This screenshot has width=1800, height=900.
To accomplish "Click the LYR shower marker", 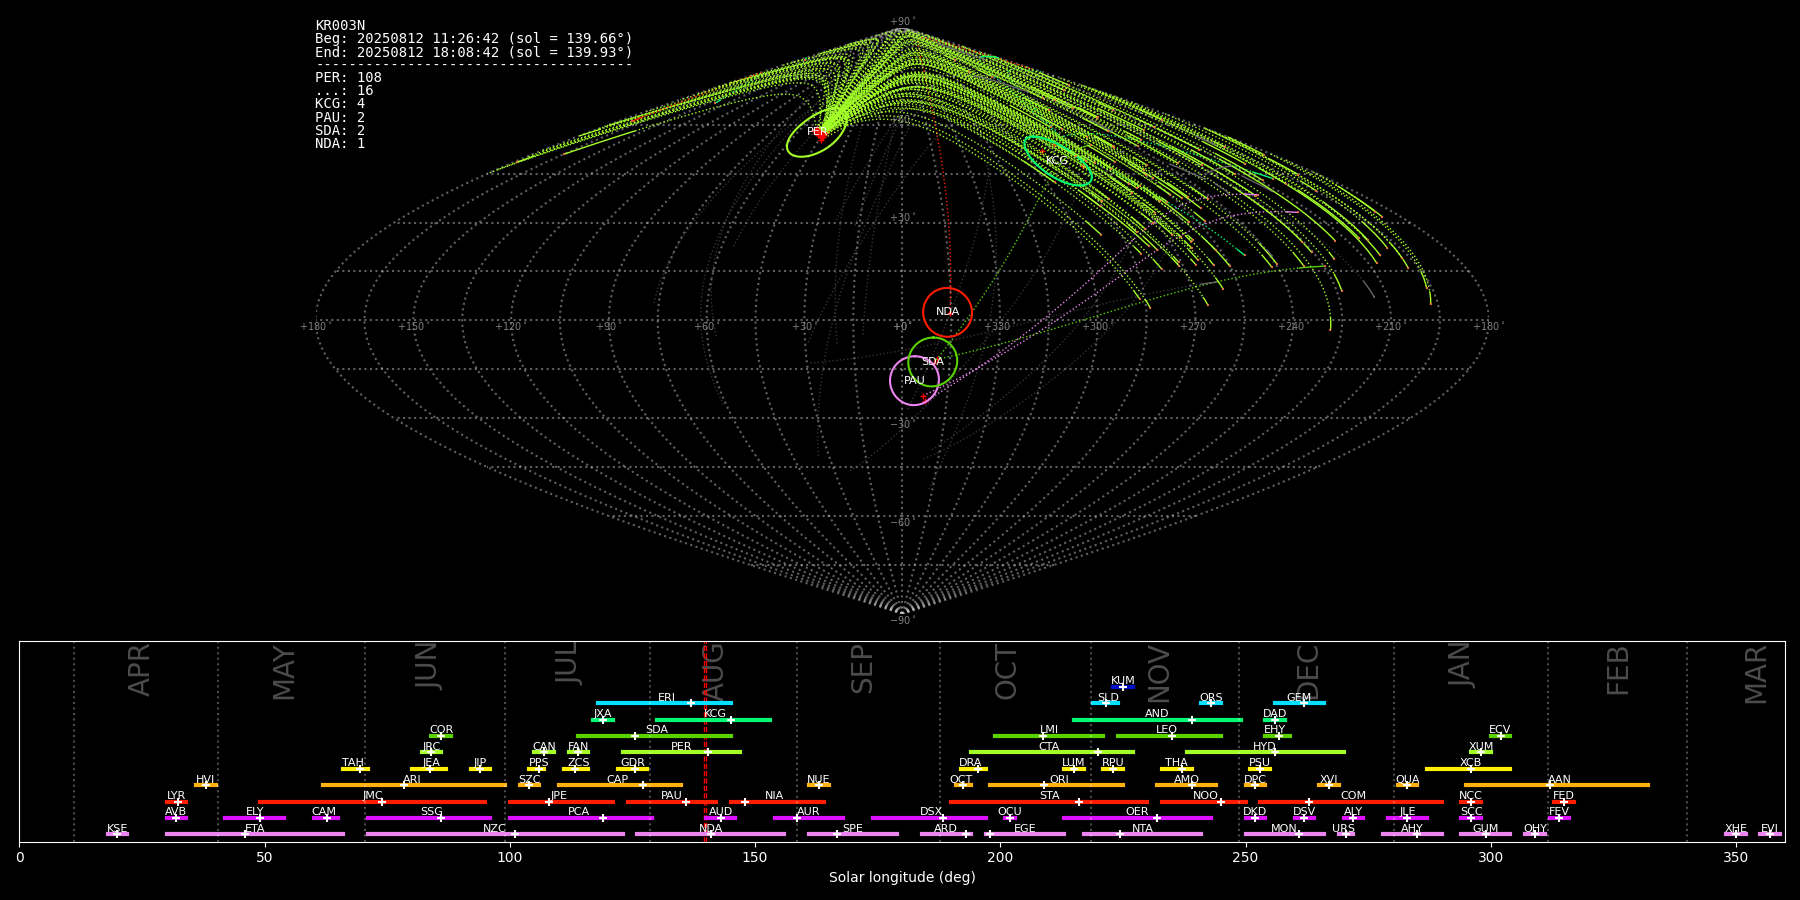I will coord(176,802).
